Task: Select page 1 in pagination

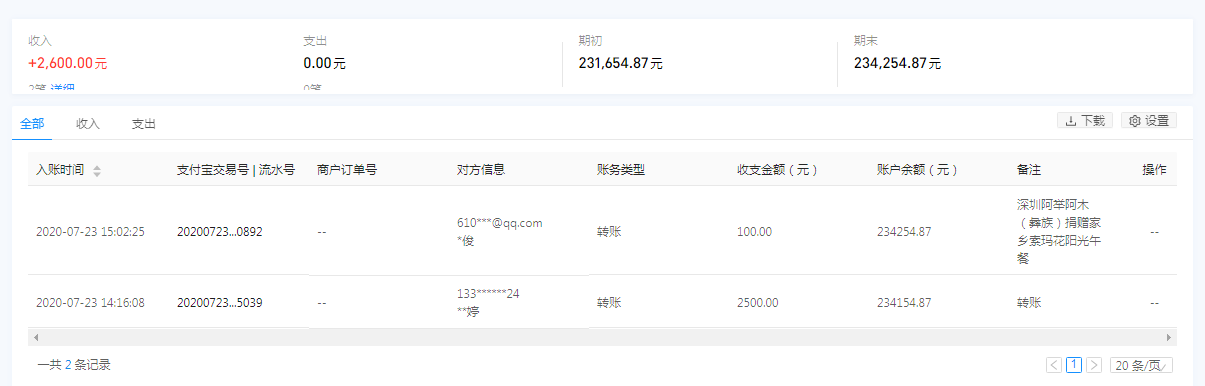Action: 1074,365
